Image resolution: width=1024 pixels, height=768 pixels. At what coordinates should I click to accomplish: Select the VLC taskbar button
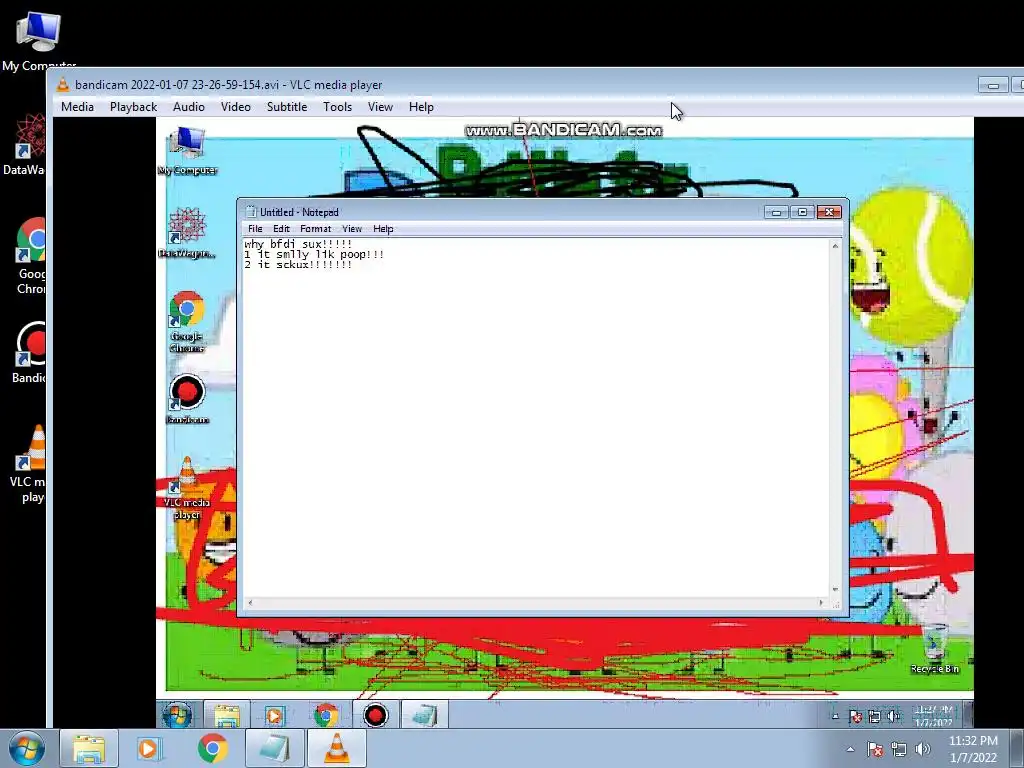click(337, 748)
